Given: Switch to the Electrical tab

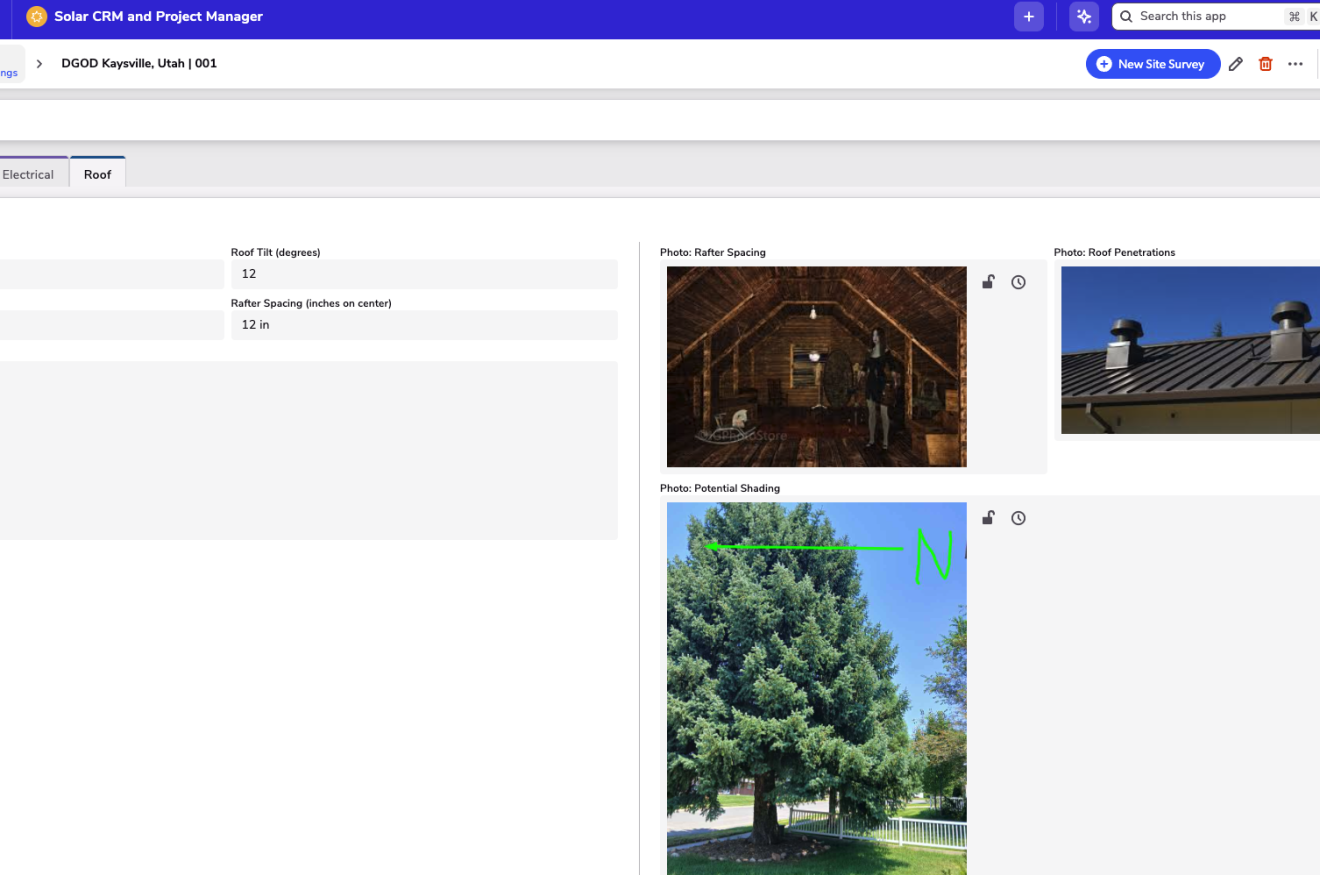Looking at the screenshot, I should click(x=28, y=174).
